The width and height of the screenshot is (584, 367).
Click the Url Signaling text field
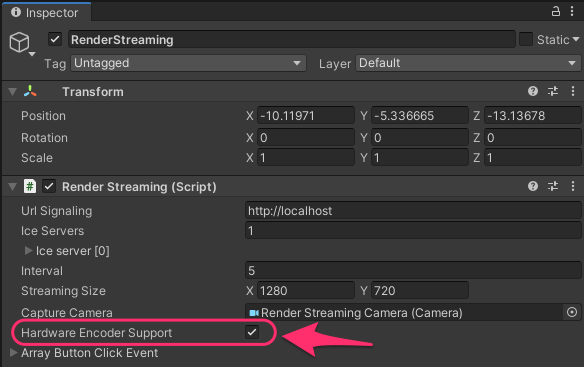pos(413,211)
